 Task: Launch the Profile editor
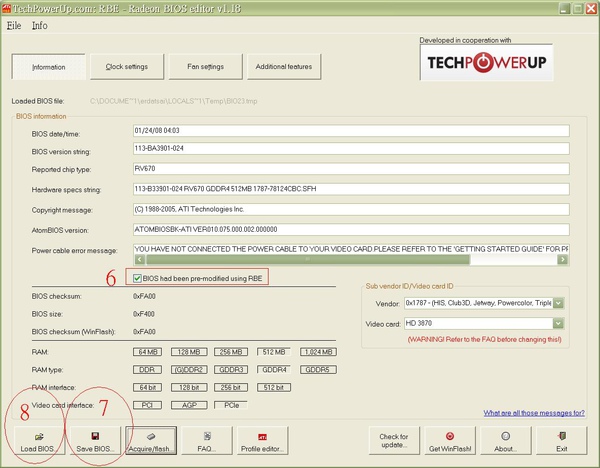(x=262, y=441)
